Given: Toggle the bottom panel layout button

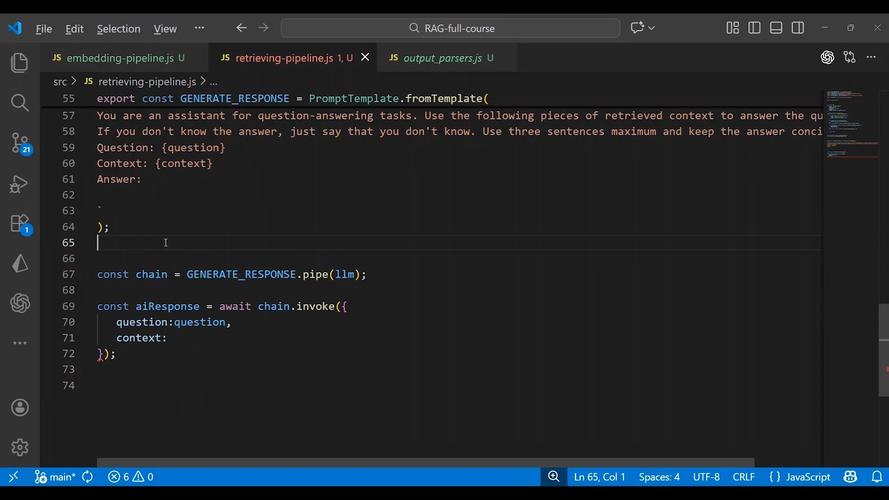Looking at the screenshot, I should pos(776,28).
